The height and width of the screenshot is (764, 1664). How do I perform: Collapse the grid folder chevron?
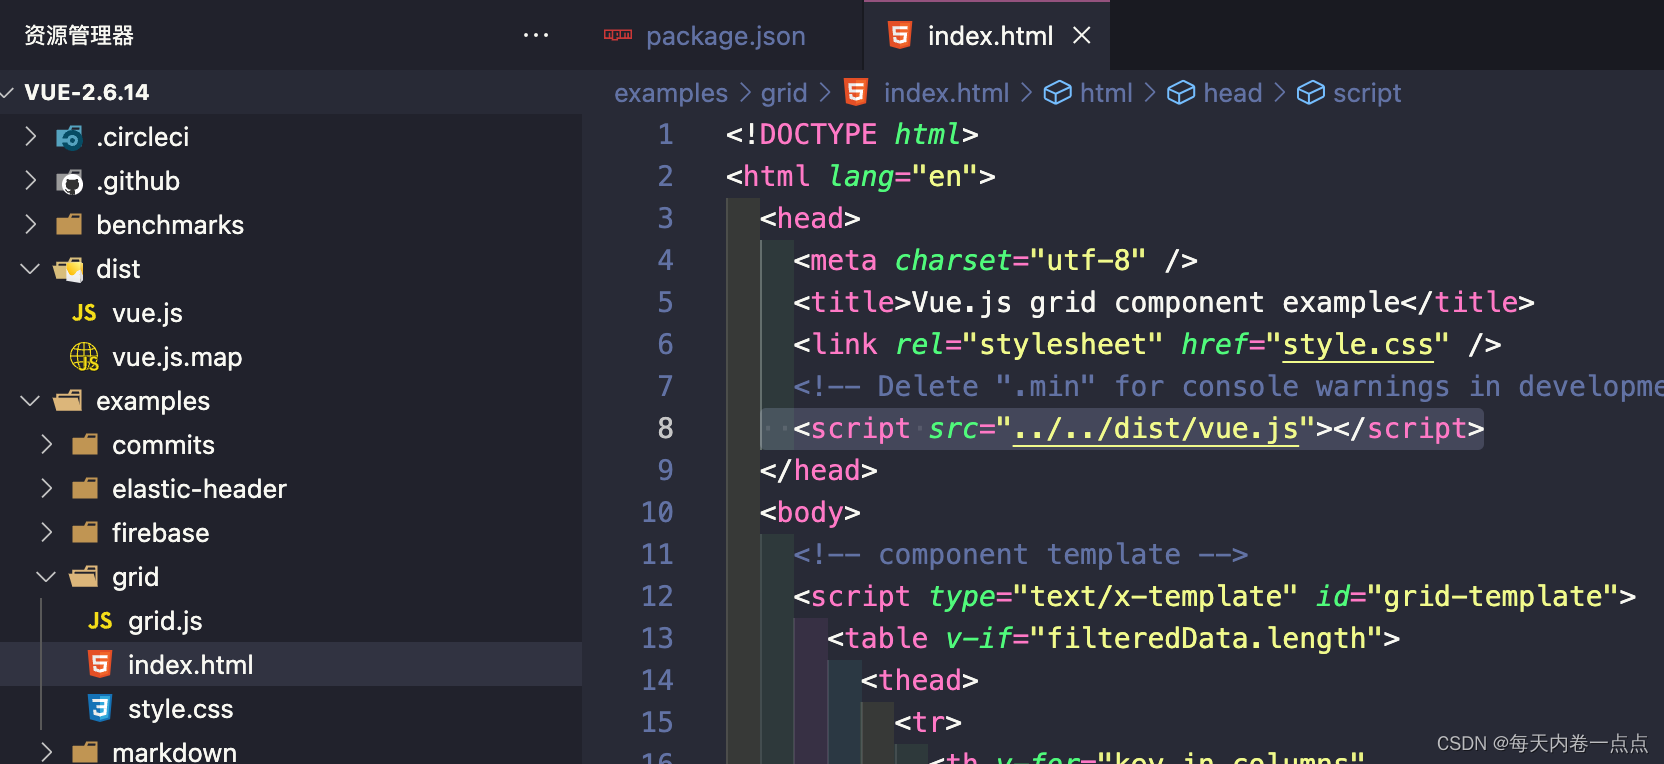(46, 577)
